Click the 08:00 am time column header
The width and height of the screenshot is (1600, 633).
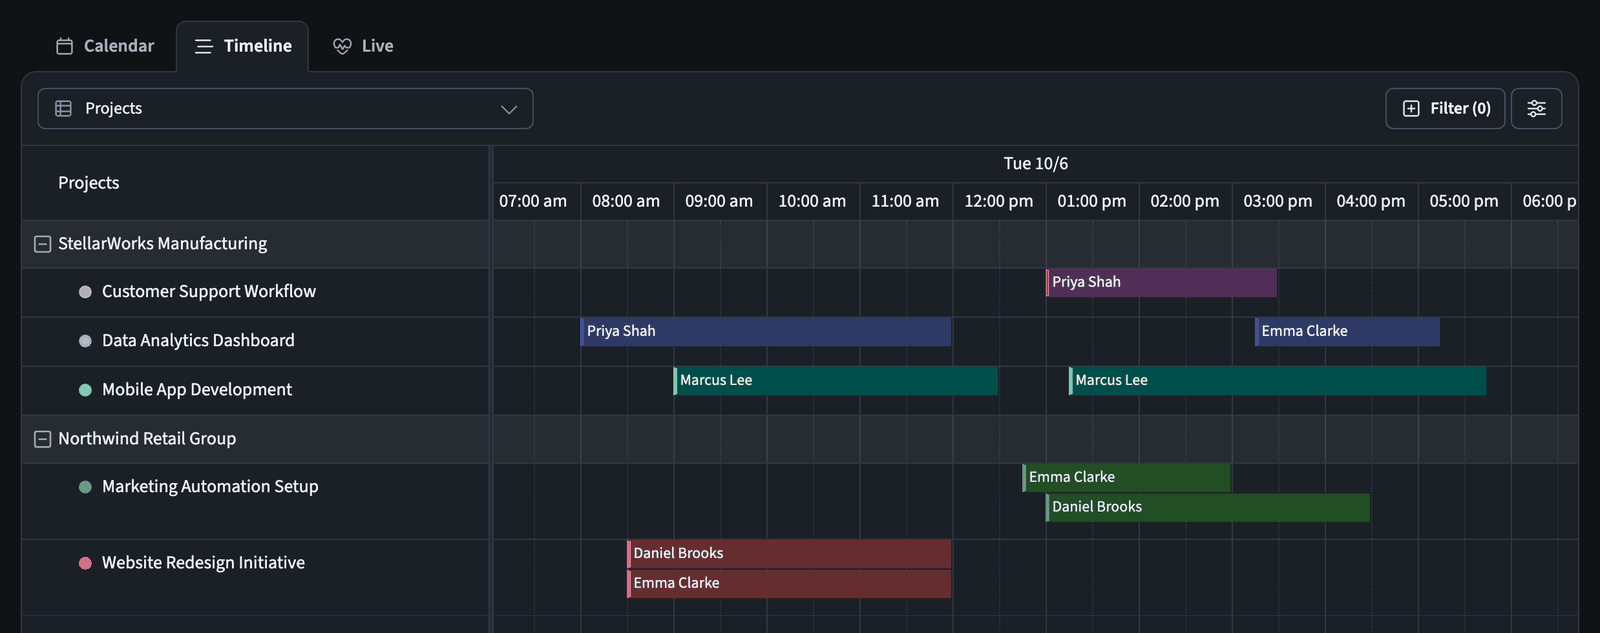point(626,202)
